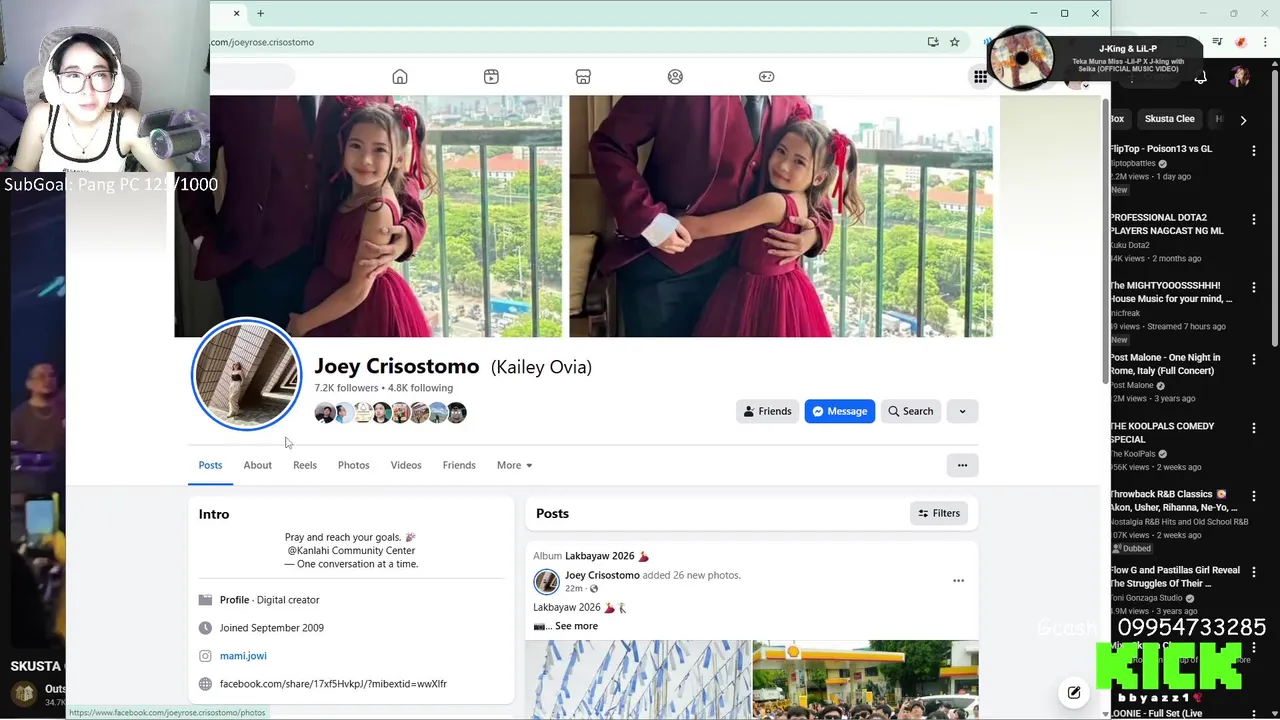Click the 4.8K following text
The width and height of the screenshot is (1280, 720).
click(x=420, y=388)
